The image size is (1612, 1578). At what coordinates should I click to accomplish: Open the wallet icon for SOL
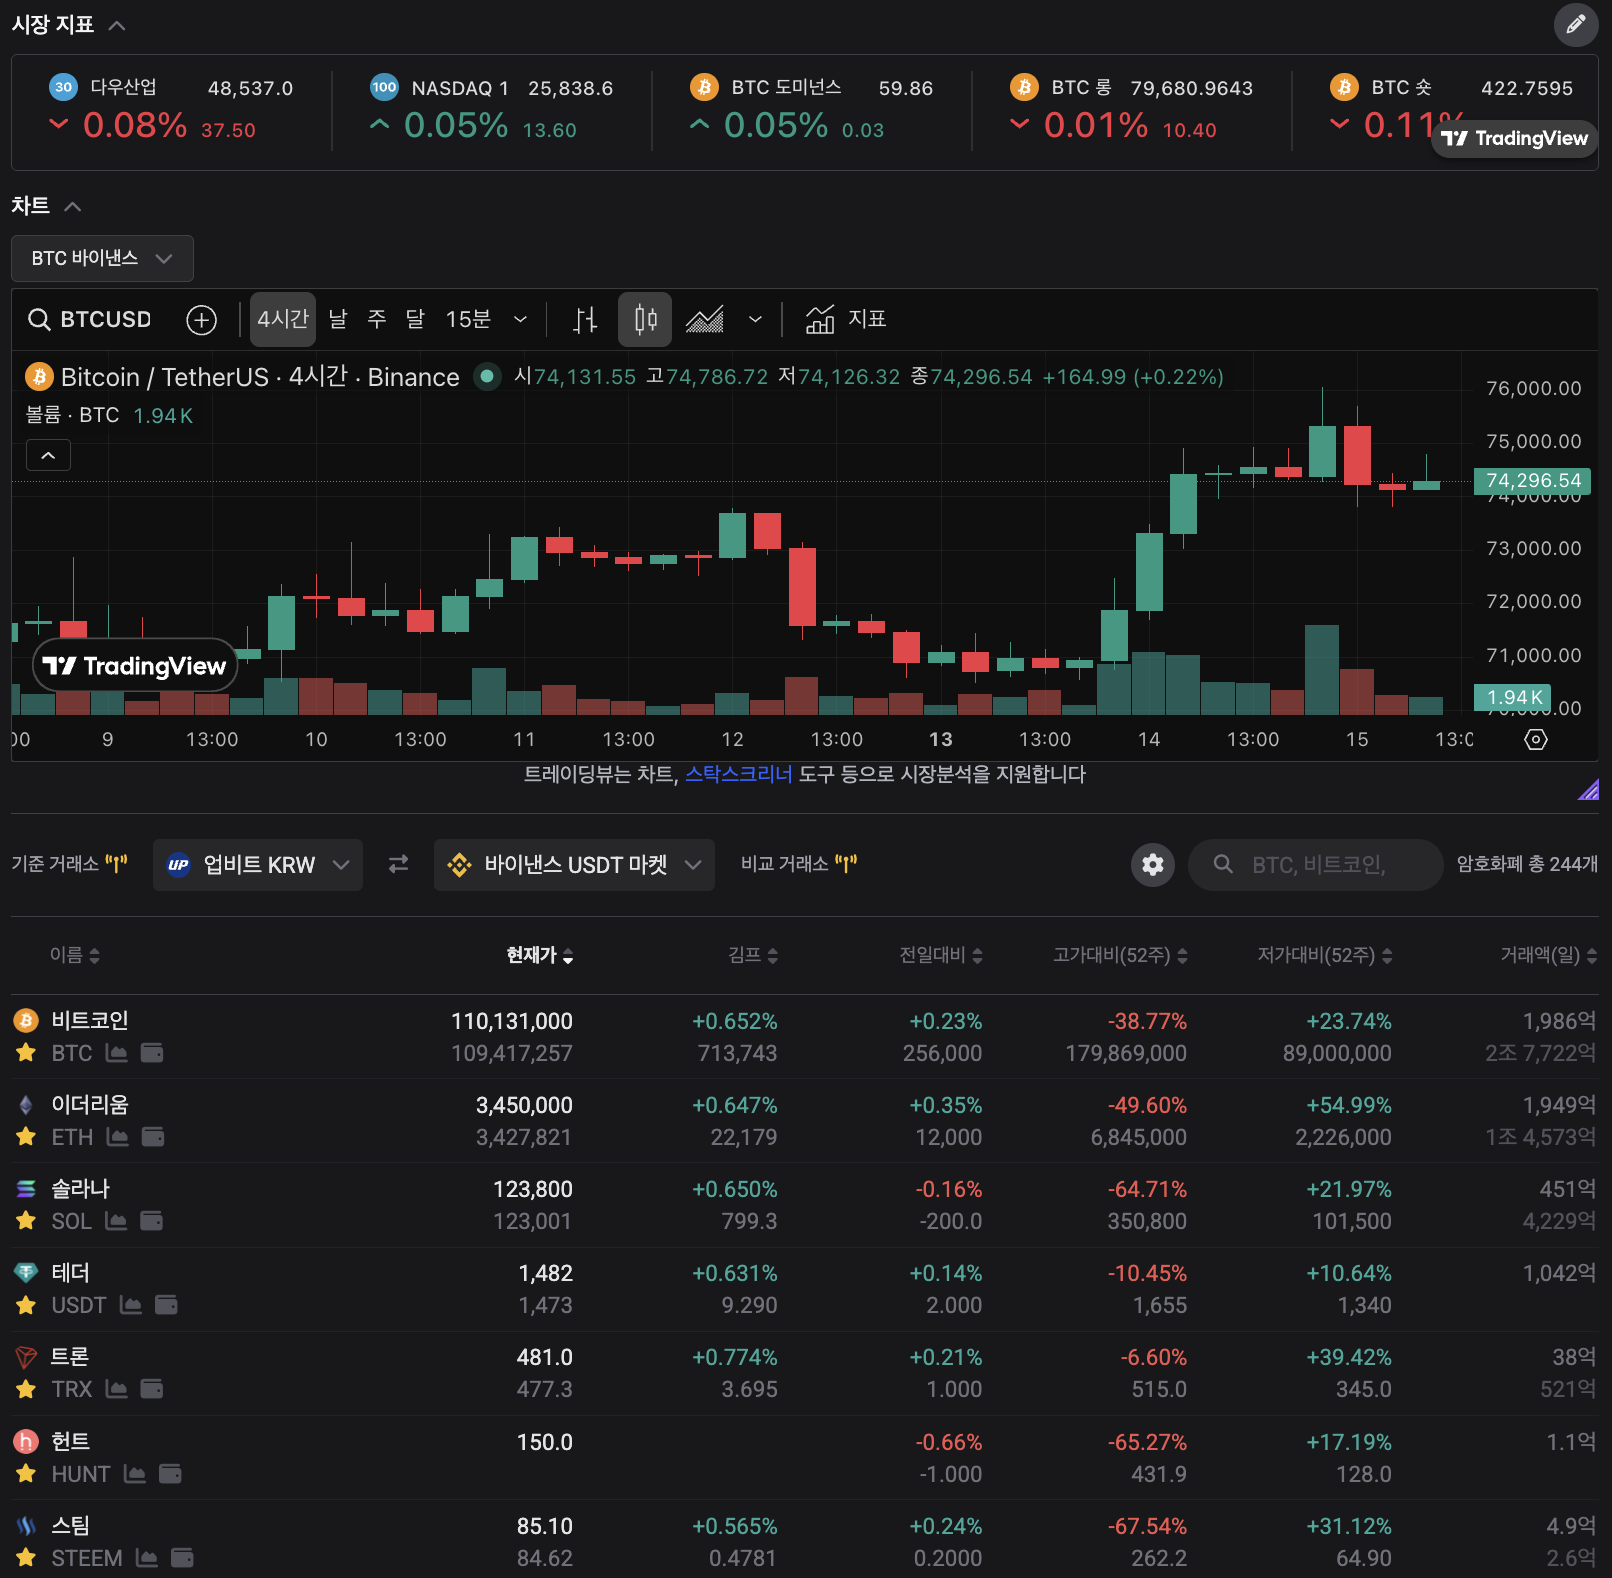pyautogui.click(x=151, y=1220)
